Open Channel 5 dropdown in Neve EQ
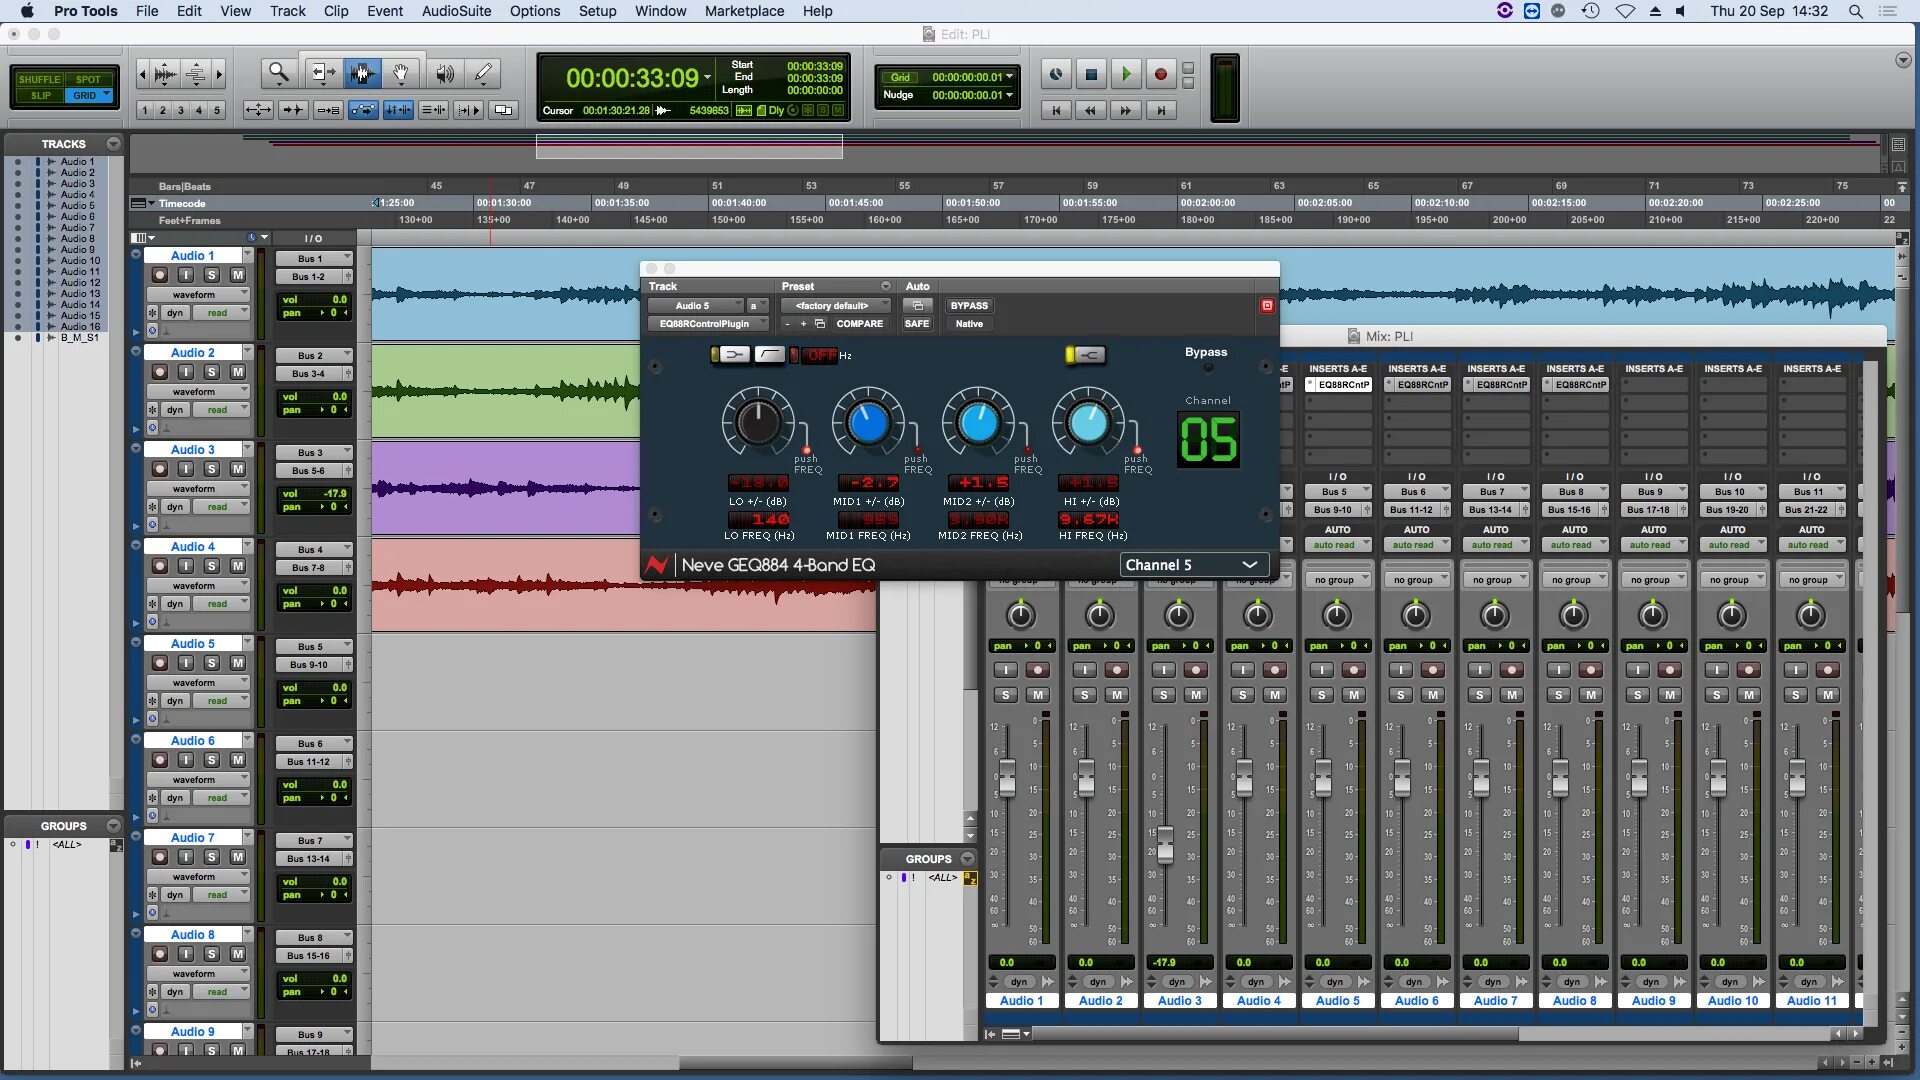 click(1193, 565)
